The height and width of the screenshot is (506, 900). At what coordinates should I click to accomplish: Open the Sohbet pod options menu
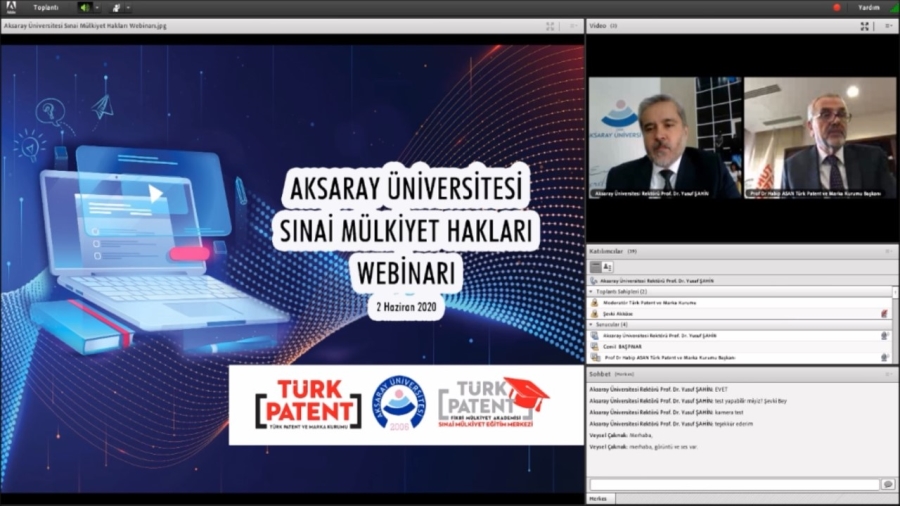[889, 374]
